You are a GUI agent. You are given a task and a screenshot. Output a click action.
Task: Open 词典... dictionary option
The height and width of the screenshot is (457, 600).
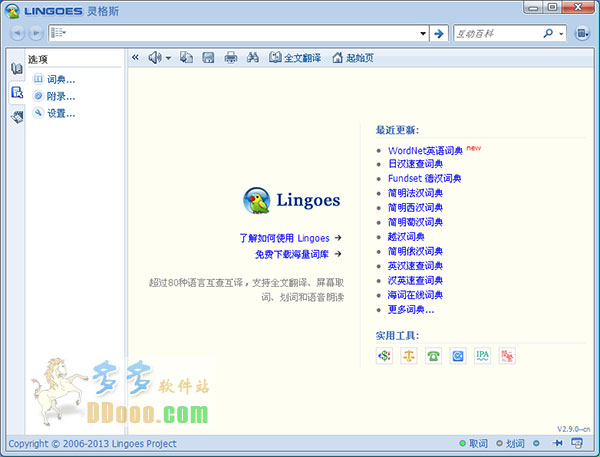click(54, 79)
